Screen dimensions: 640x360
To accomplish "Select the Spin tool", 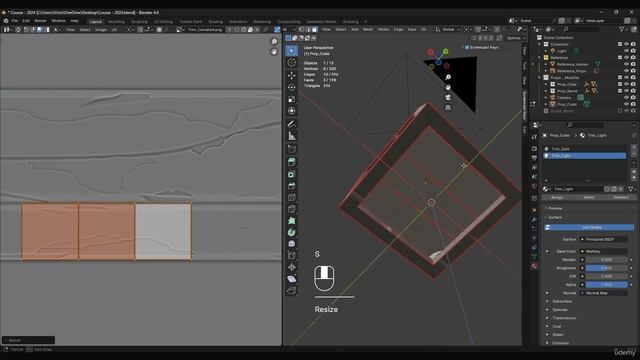I will [291, 232].
